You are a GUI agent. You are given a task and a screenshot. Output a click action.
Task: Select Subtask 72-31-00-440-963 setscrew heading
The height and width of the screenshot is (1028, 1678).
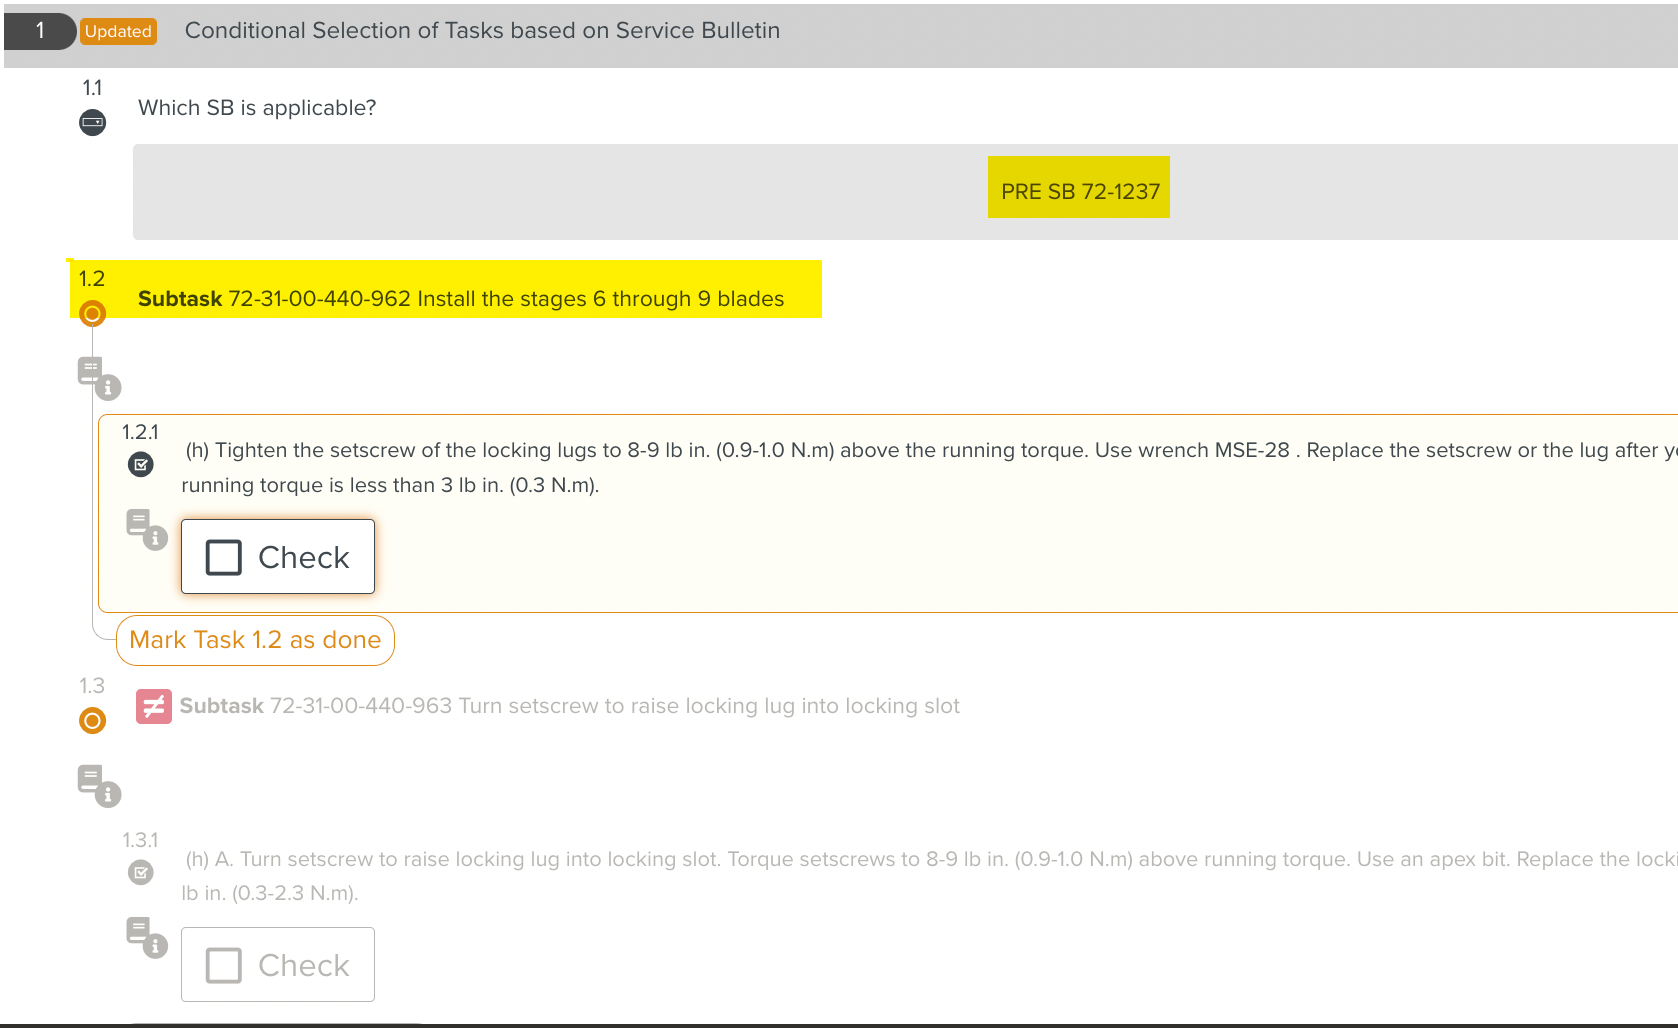click(569, 706)
